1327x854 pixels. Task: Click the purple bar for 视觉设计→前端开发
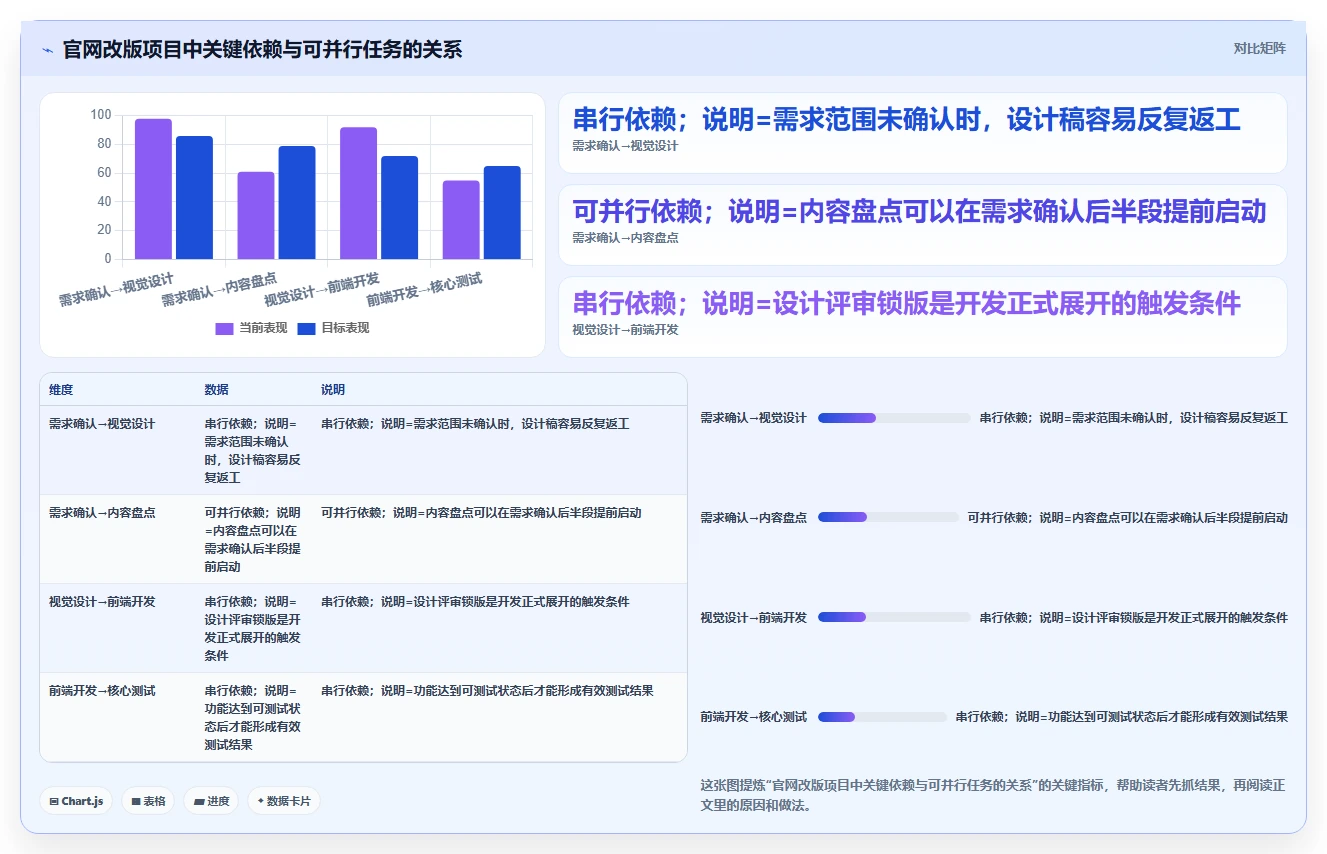(358, 193)
